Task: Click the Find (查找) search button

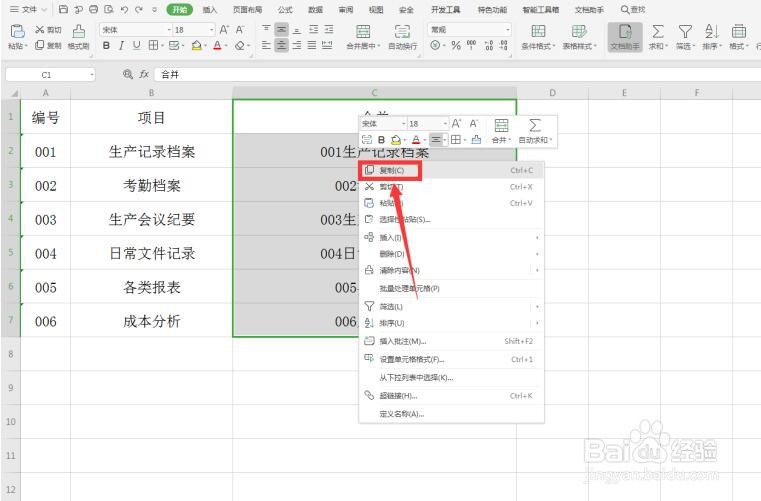Action: tap(633, 10)
